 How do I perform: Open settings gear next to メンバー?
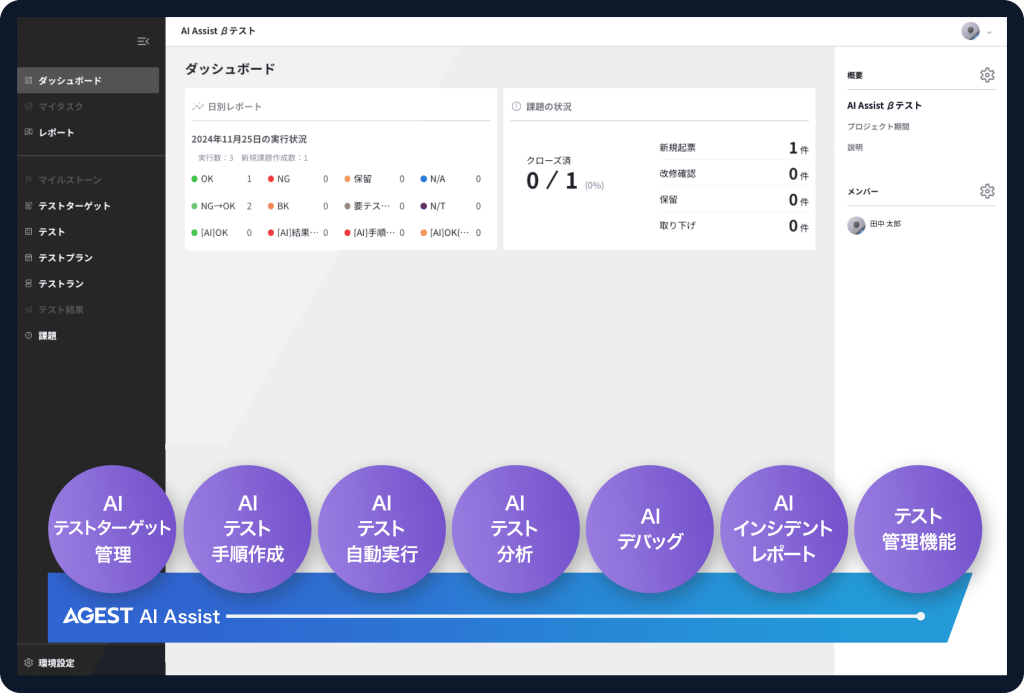click(987, 191)
